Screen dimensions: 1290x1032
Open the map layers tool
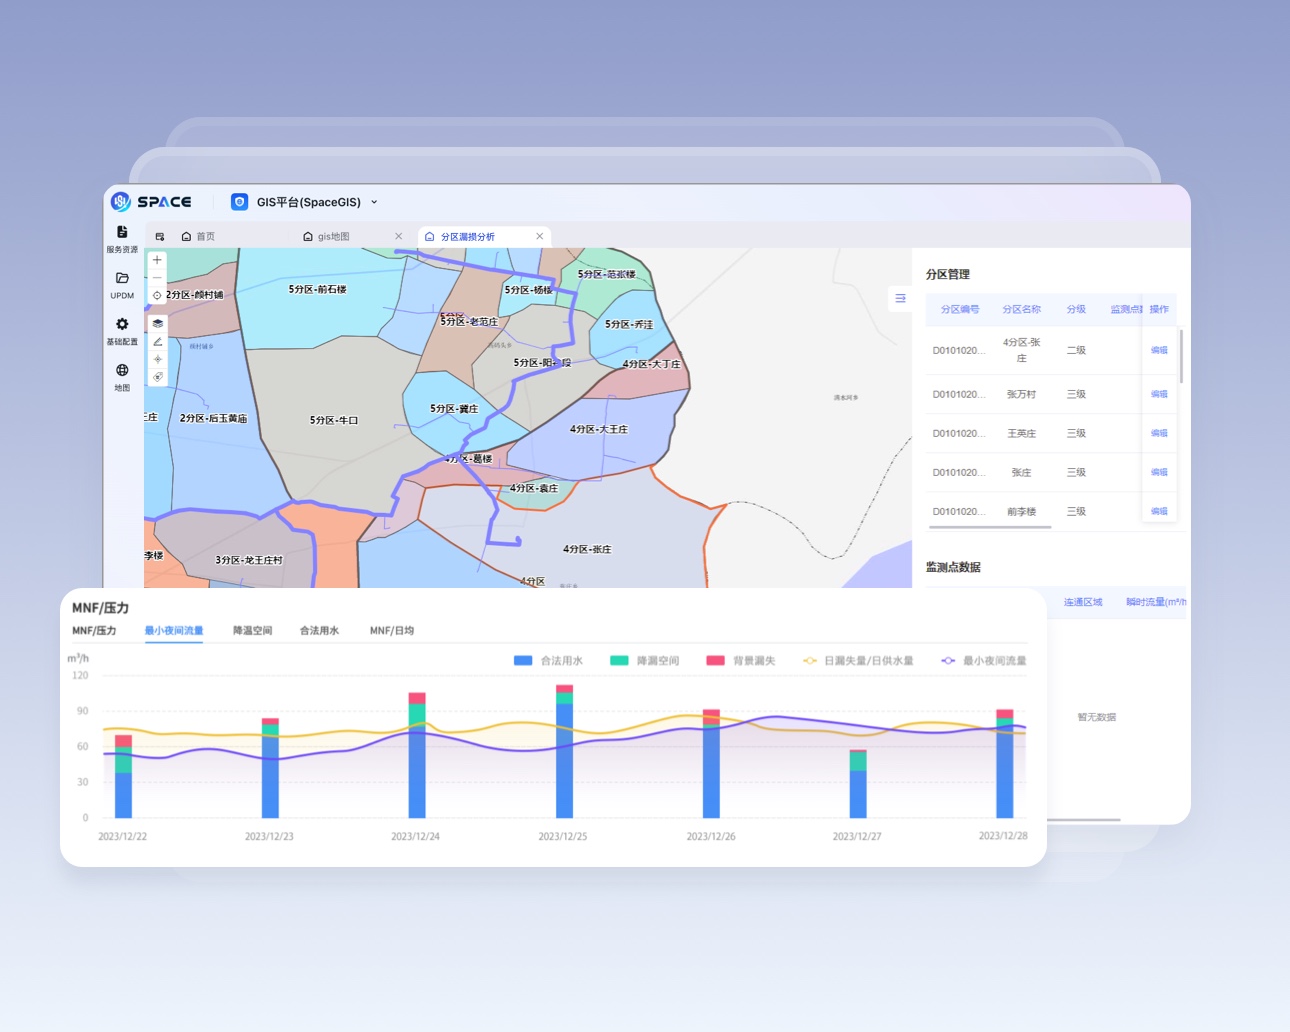157,324
